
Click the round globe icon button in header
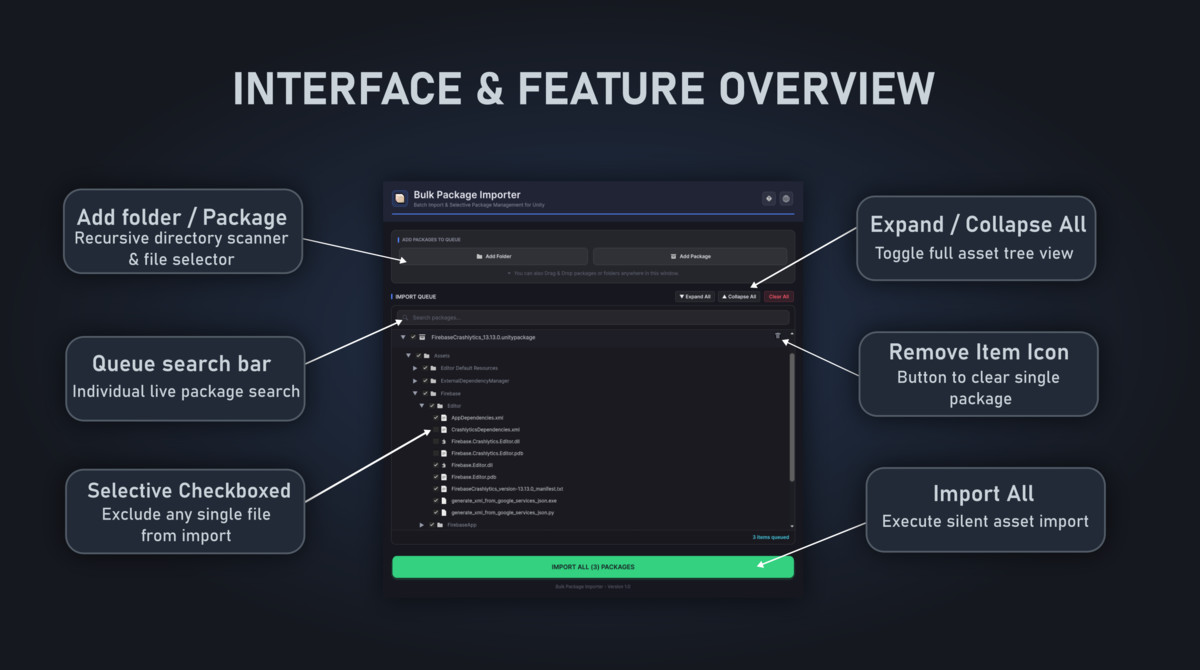(x=786, y=198)
